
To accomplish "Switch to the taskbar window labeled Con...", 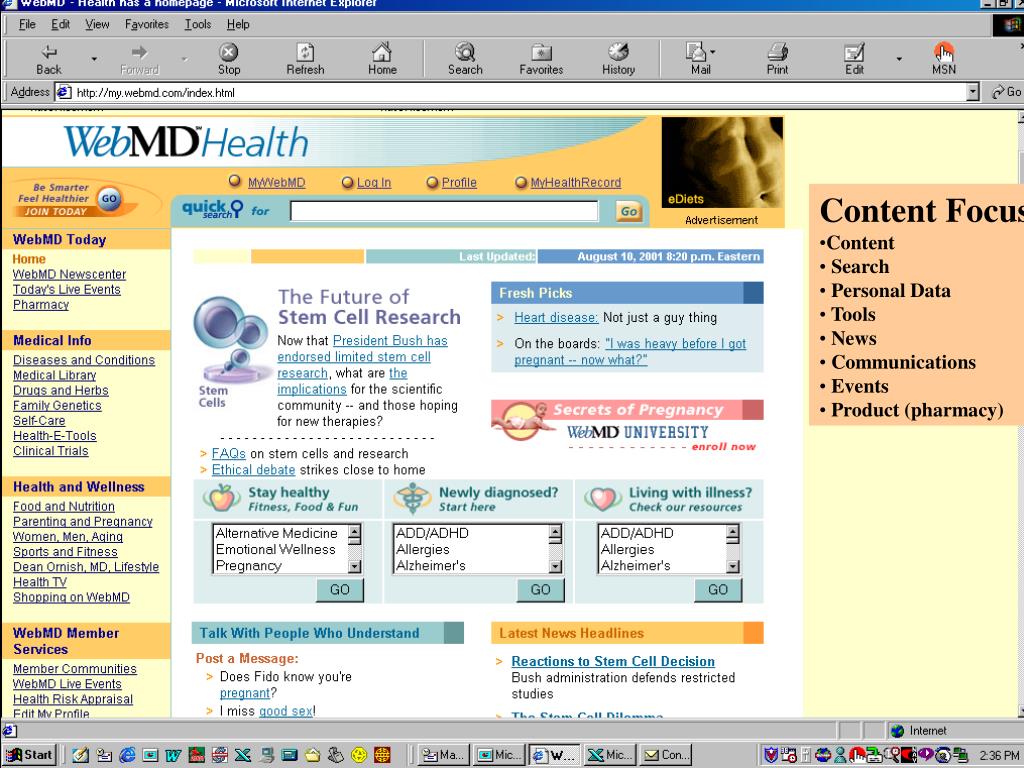I will coord(666,755).
